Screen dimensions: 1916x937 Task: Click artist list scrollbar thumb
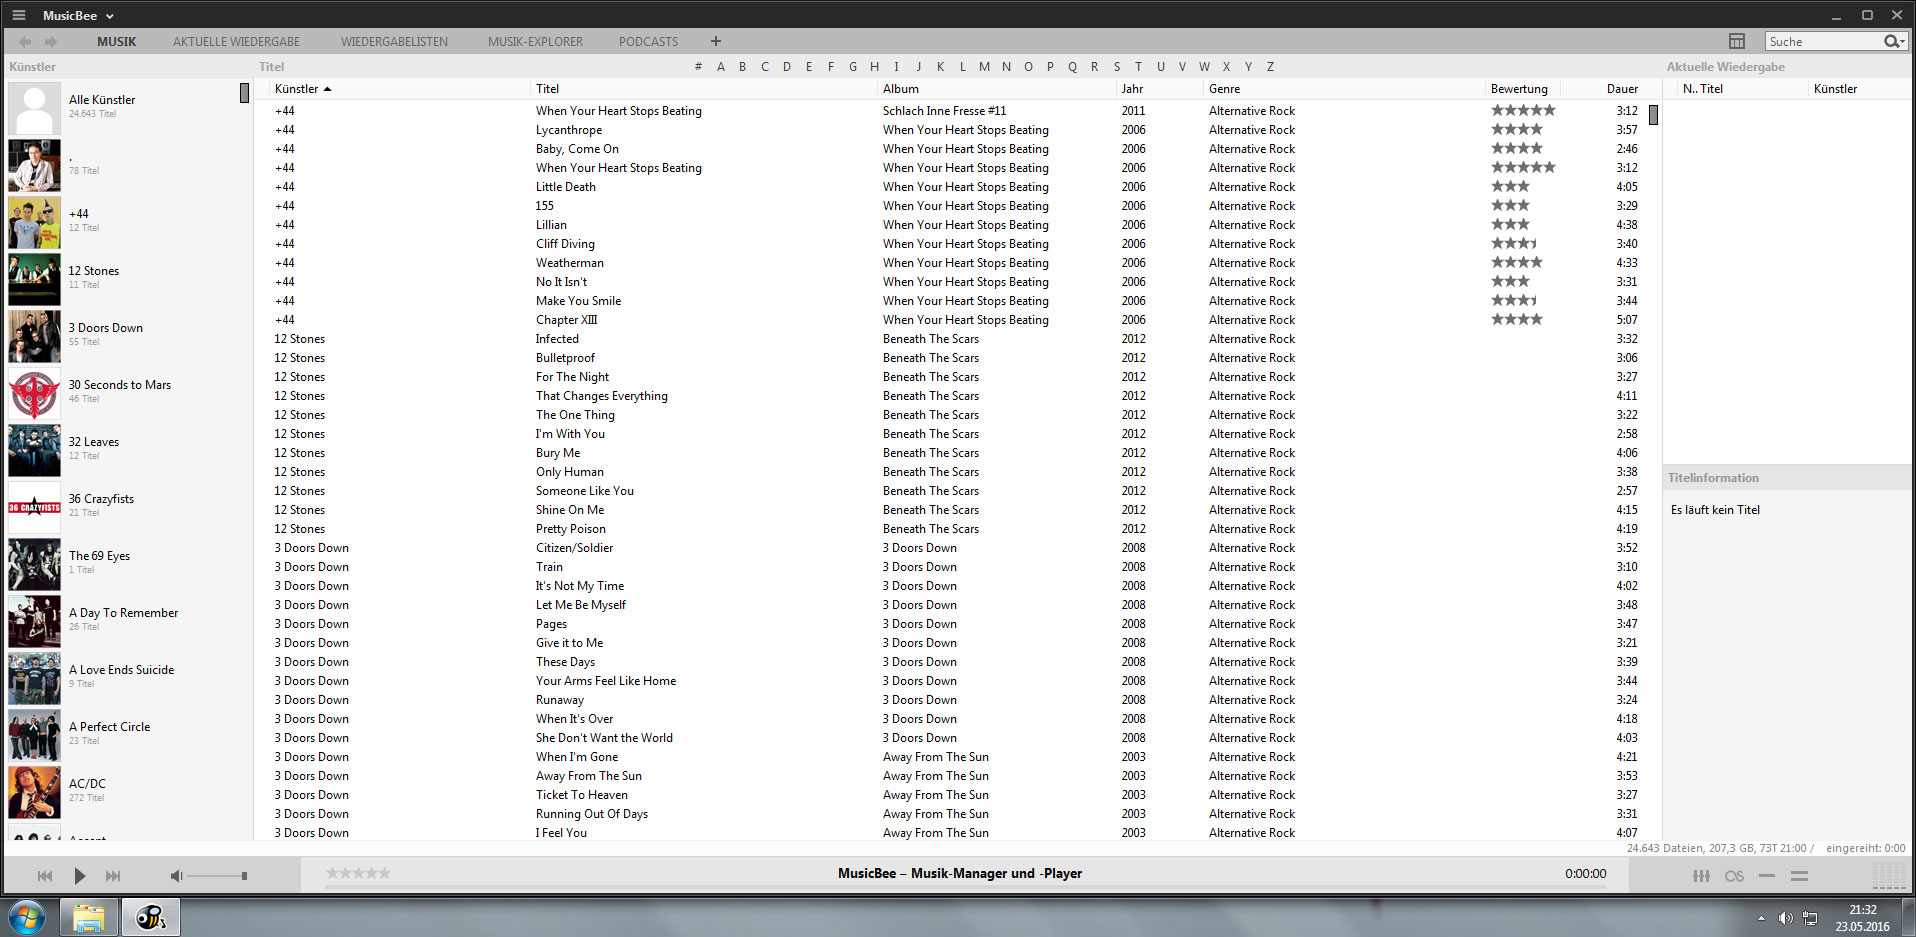tap(244, 93)
